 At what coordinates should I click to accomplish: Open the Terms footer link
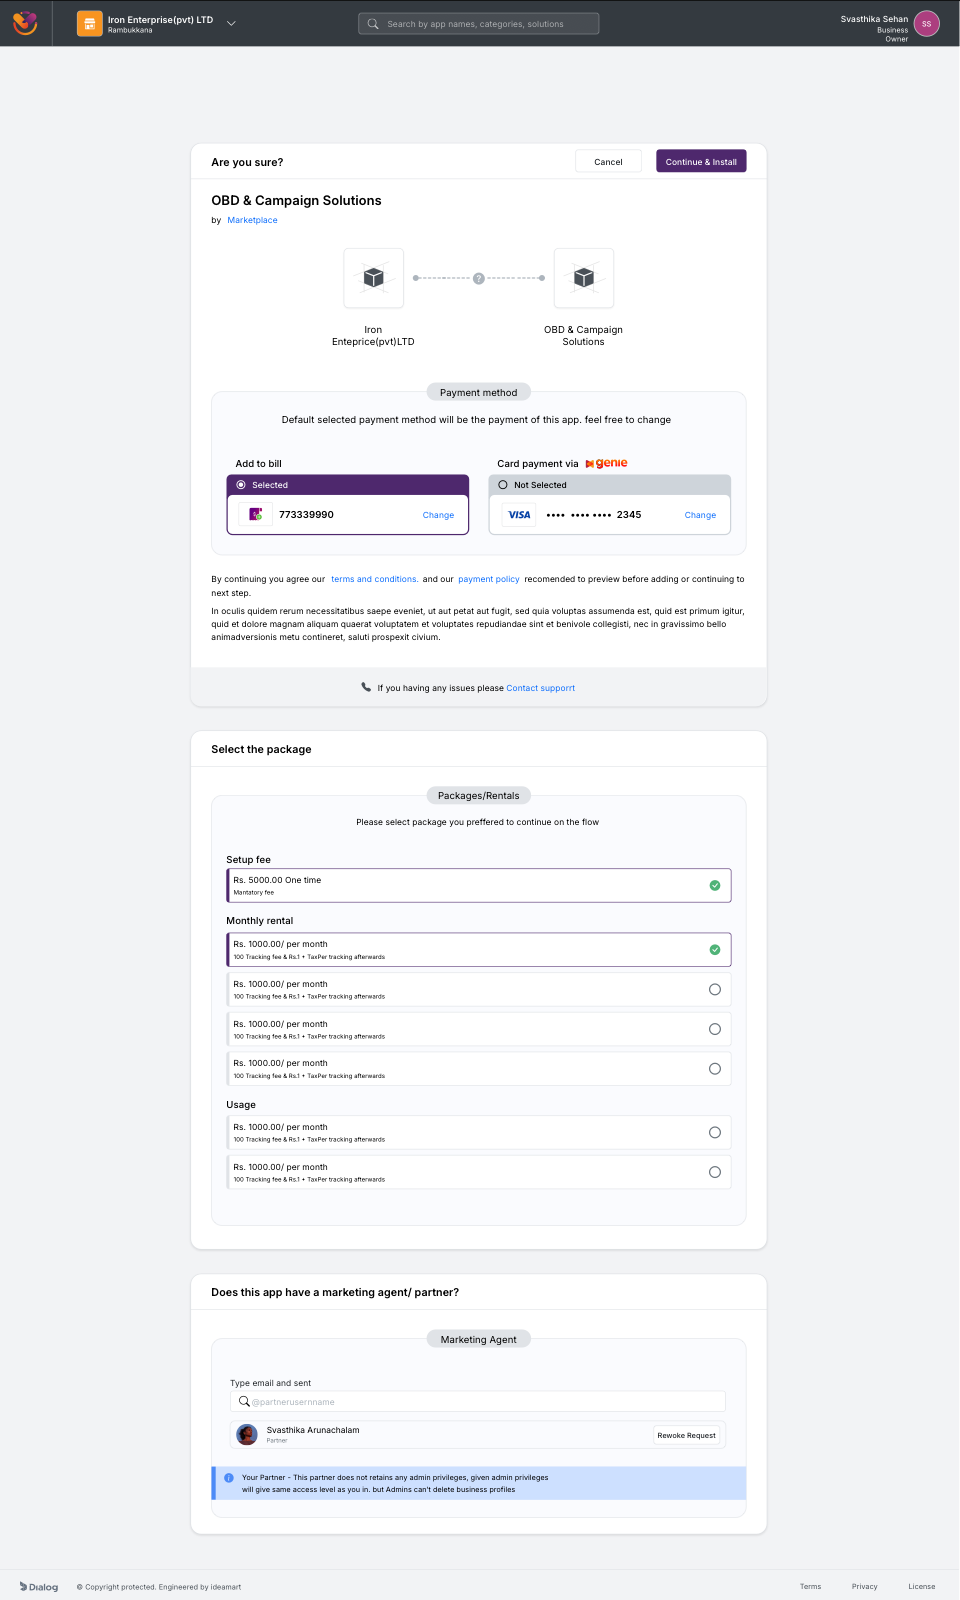[810, 1586]
